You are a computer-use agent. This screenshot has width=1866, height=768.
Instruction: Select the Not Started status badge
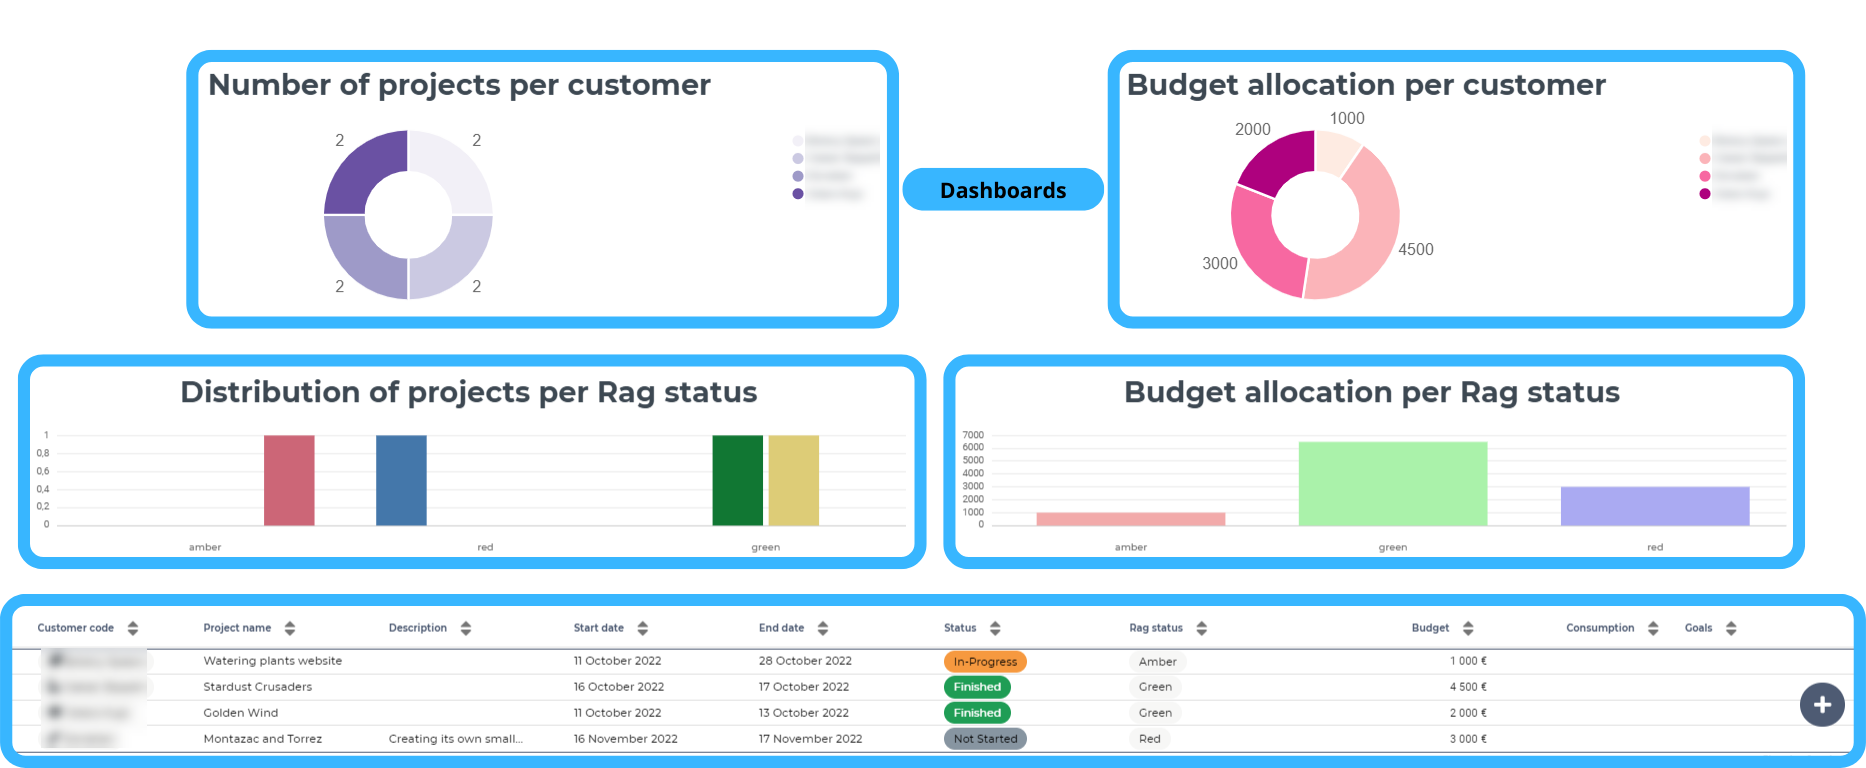pos(985,739)
